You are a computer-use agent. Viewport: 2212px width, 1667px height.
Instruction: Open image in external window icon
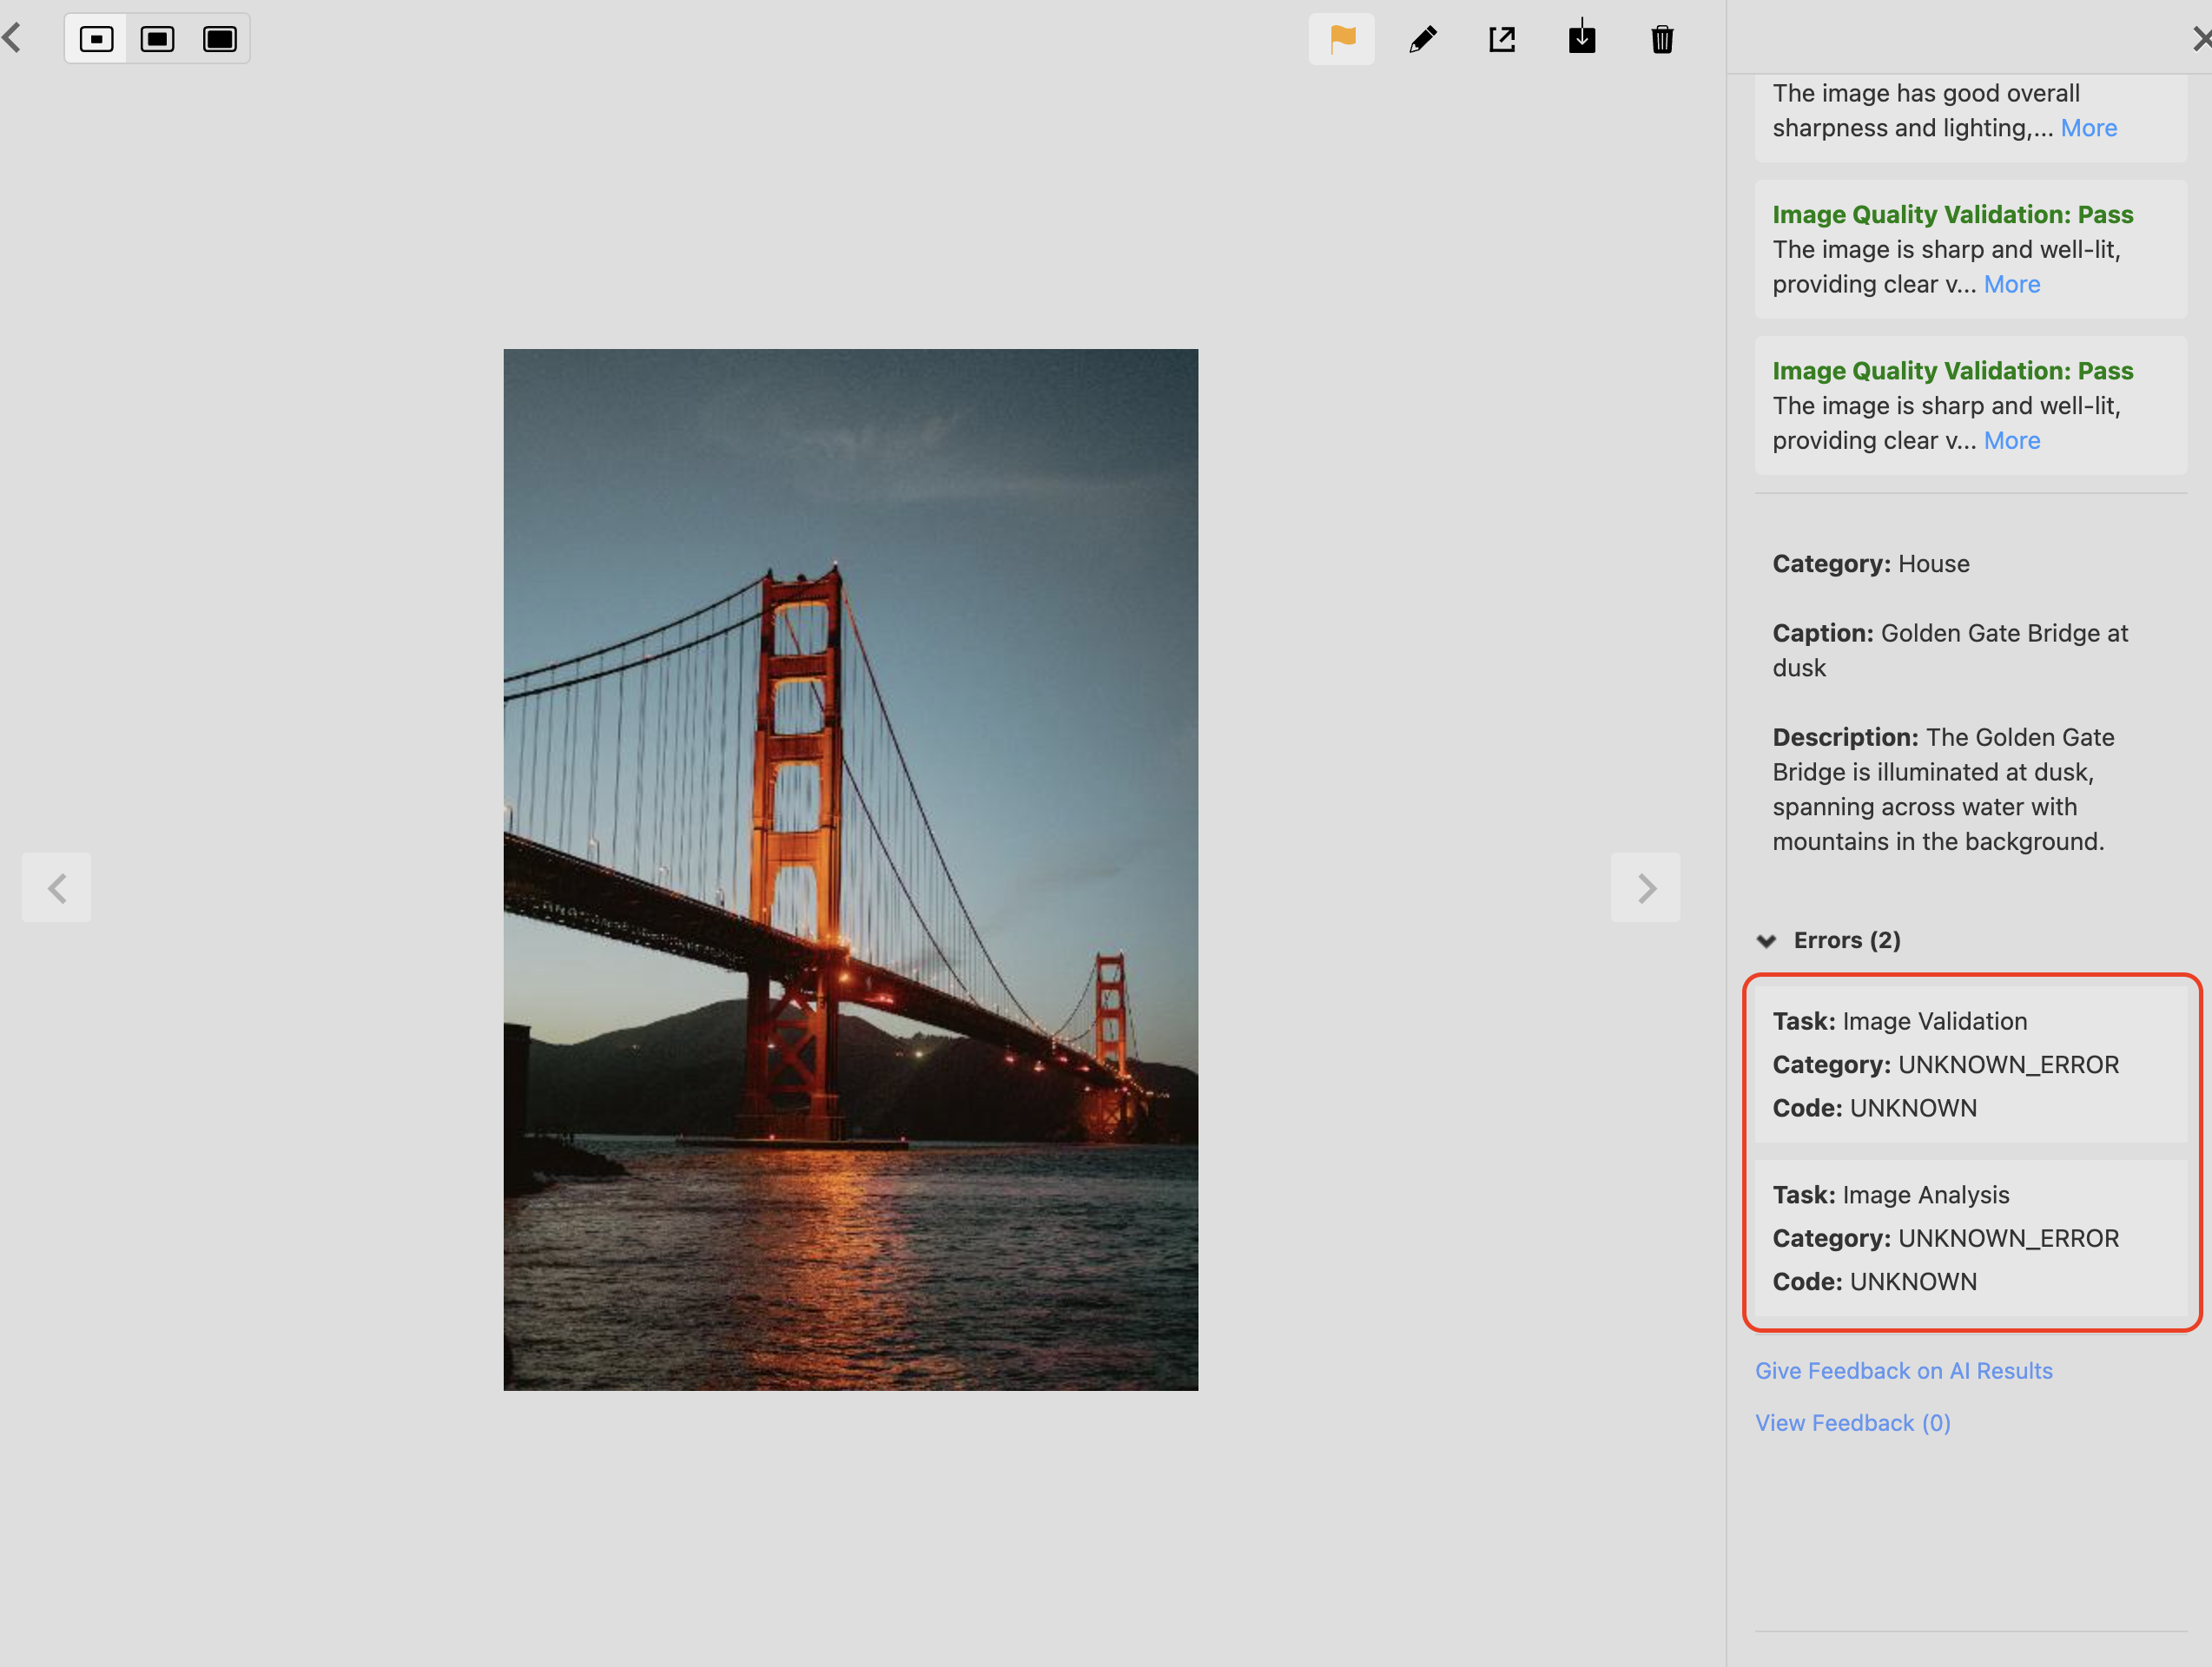pos(1502,39)
